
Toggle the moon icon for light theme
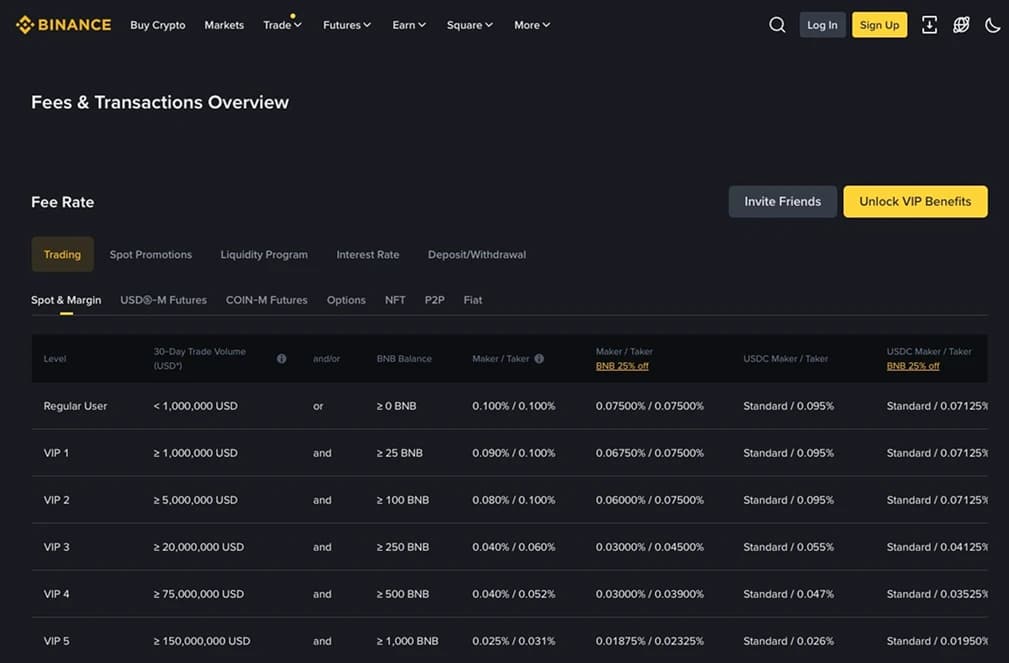pyautogui.click(x=992, y=25)
